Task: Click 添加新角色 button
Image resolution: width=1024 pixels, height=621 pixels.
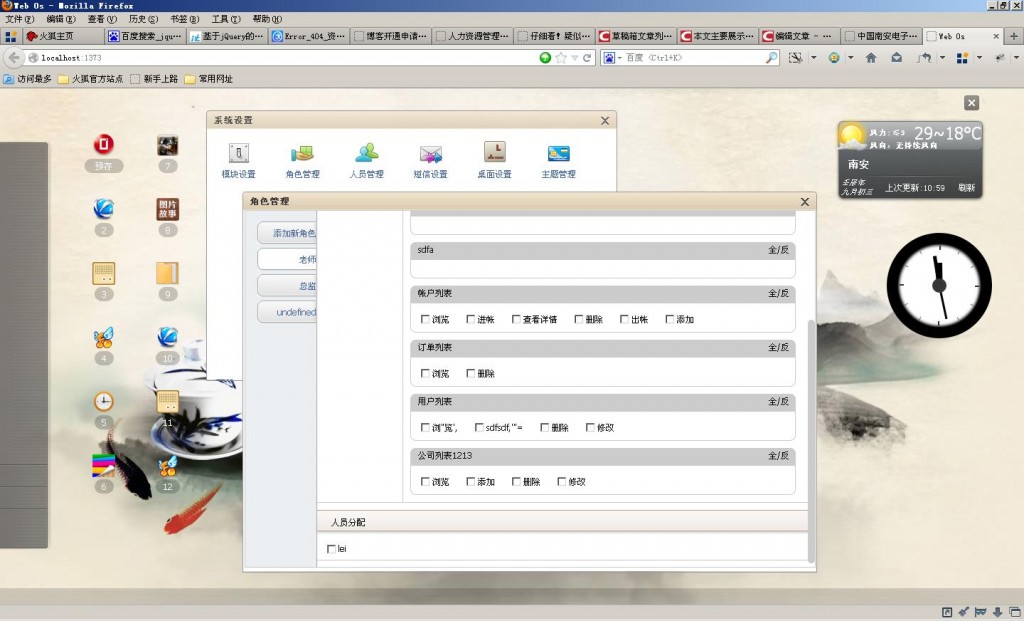Action: [287, 233]
